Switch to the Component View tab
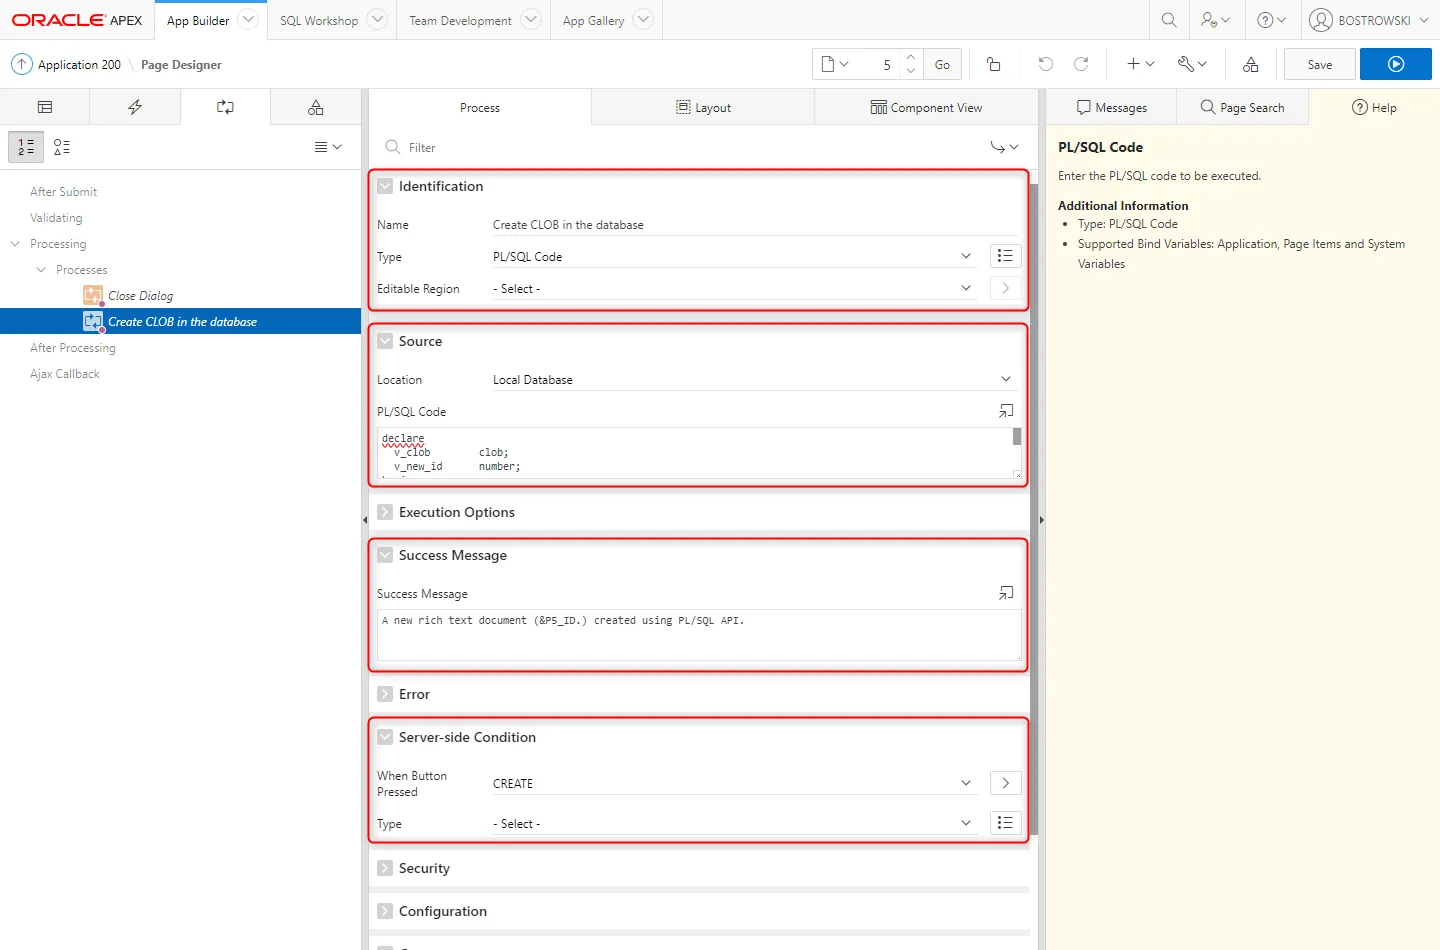This screenshot has width=1440, height=950. (x=926, y=107)
